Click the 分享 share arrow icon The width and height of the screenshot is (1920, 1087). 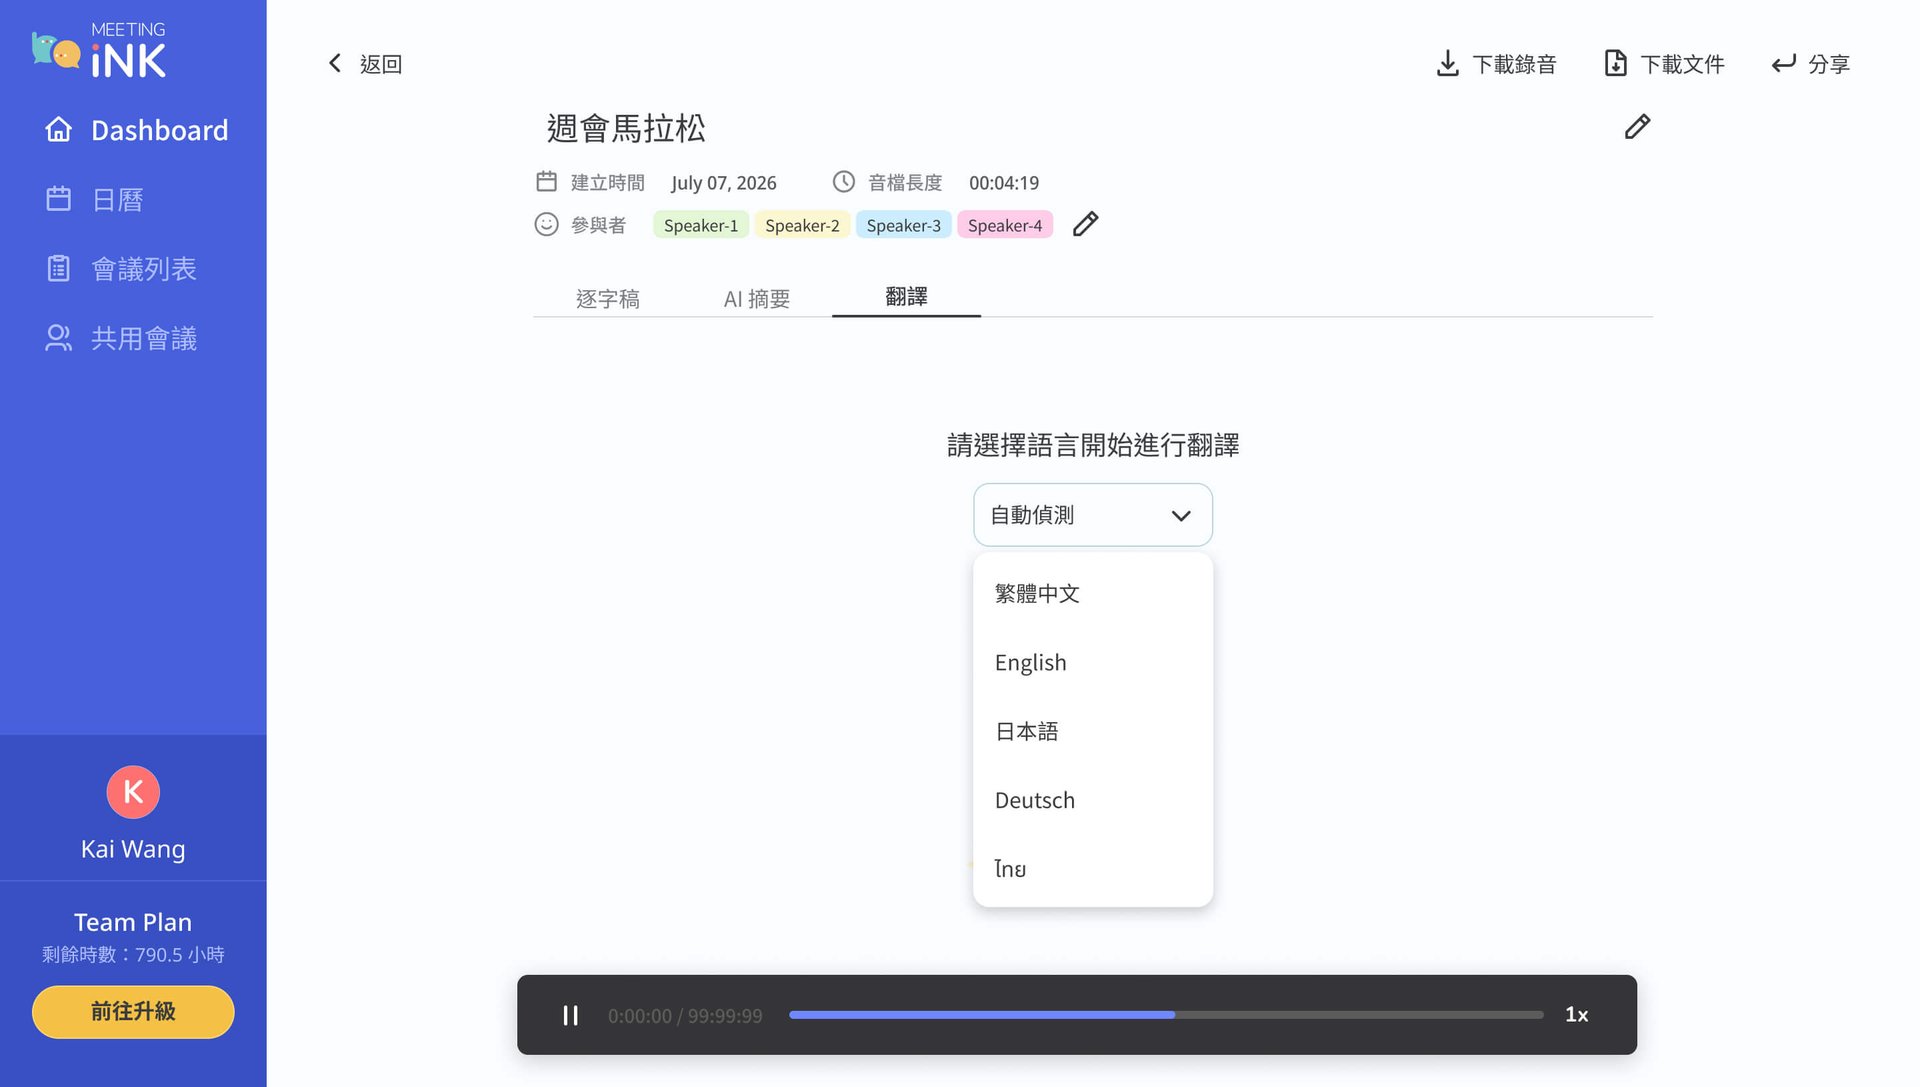click(x=1784, y=64)
